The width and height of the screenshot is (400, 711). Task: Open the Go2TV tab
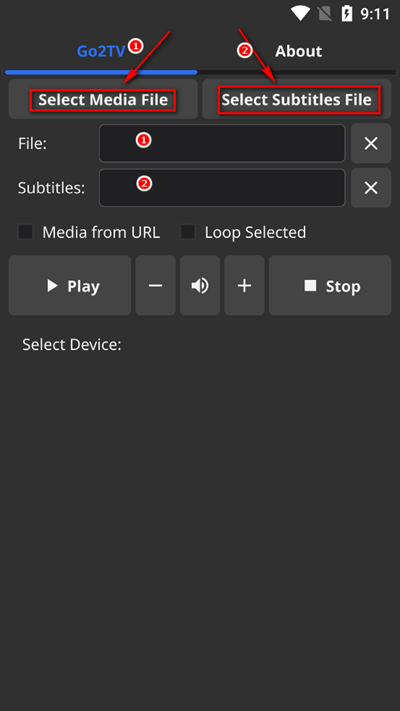tap(101, 51)
